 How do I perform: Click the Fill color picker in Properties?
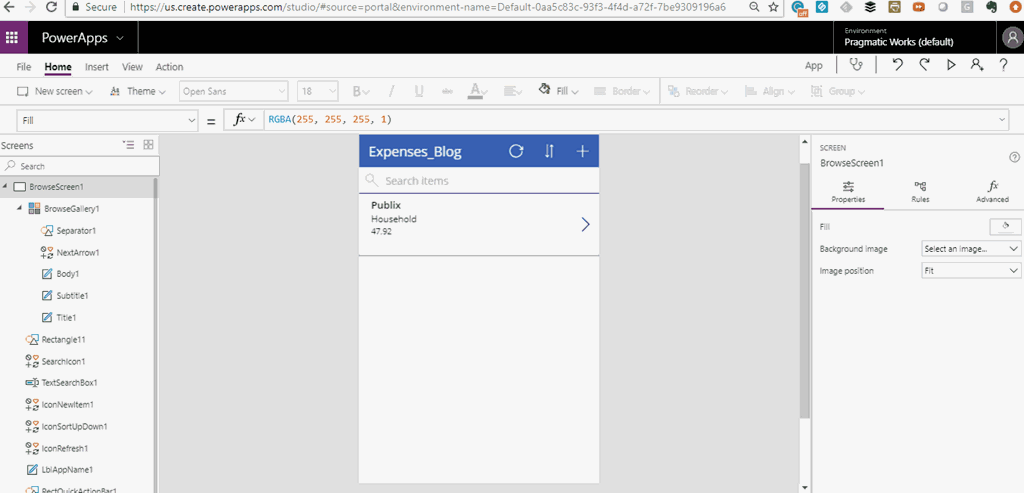(x=1004, y=227)
